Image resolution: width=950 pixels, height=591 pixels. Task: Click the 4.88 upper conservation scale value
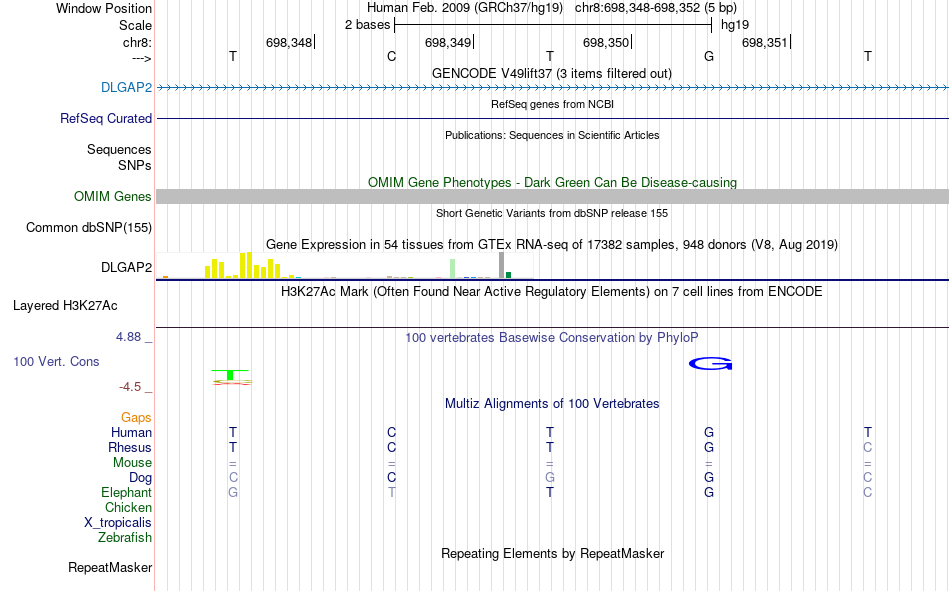coord(128,336)
